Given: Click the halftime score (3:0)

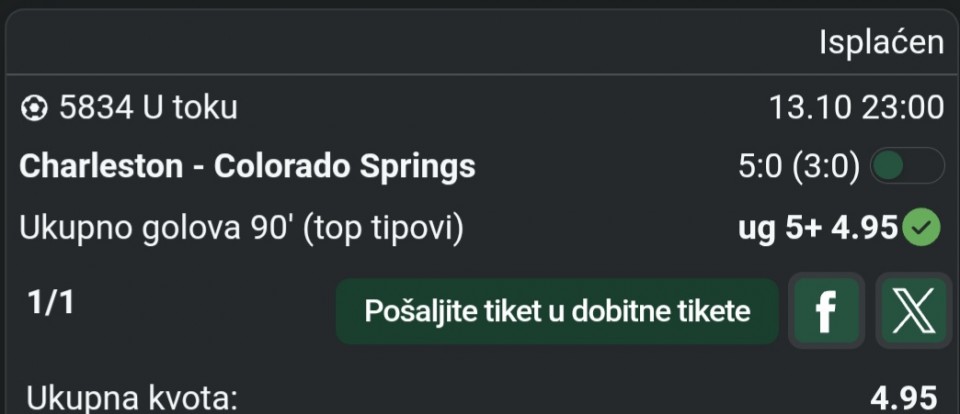Looking at the screenshot, I should pos(826,166).
